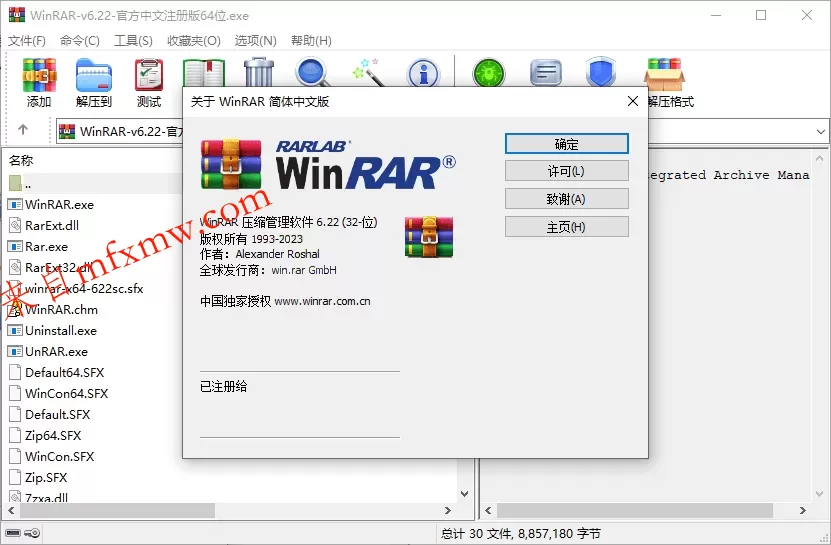The height and width of the screenshot is (545, 831).
Task: Start the green Virus Scan tool
Action: (x=489, y=73)
